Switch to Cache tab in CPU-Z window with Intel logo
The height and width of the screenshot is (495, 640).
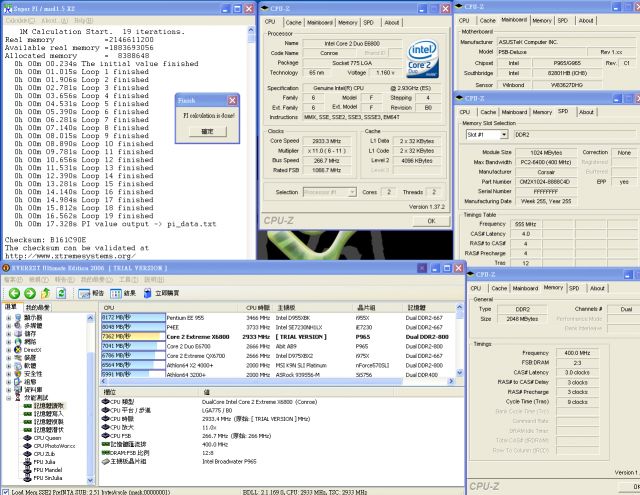(293, 22)
